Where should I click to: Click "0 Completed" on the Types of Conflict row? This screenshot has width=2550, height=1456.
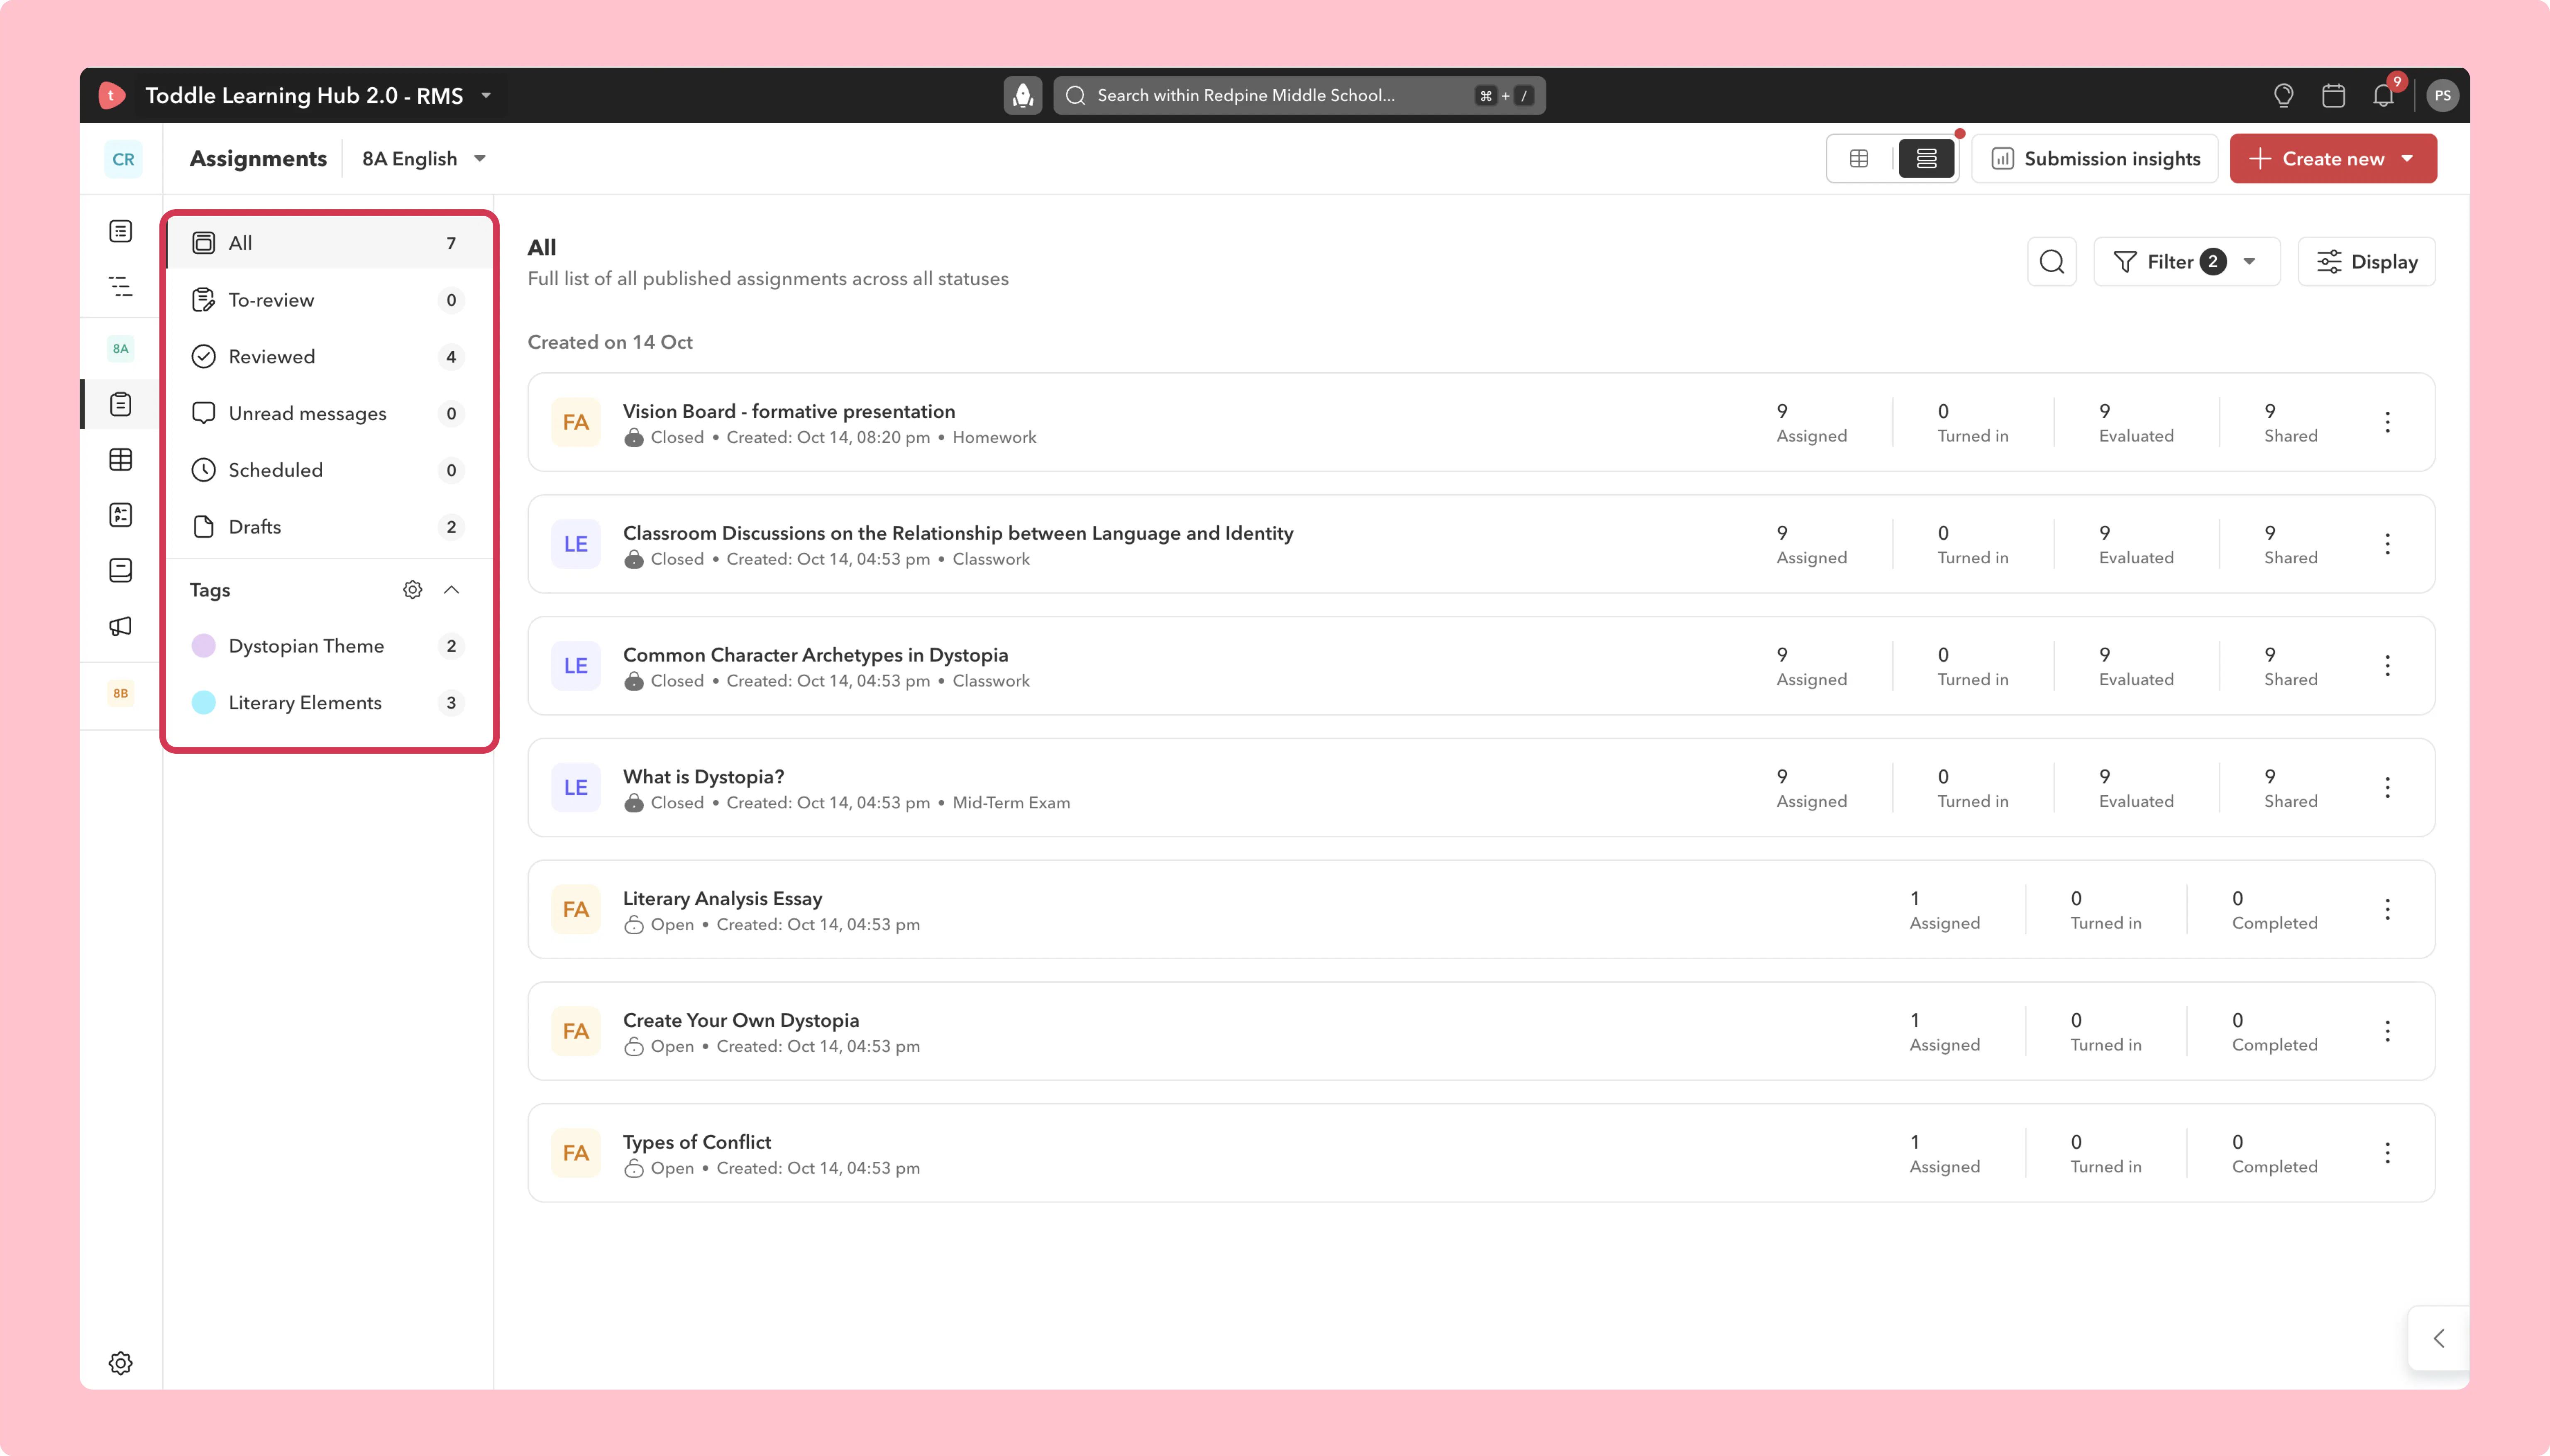tap(2274, 1154)
